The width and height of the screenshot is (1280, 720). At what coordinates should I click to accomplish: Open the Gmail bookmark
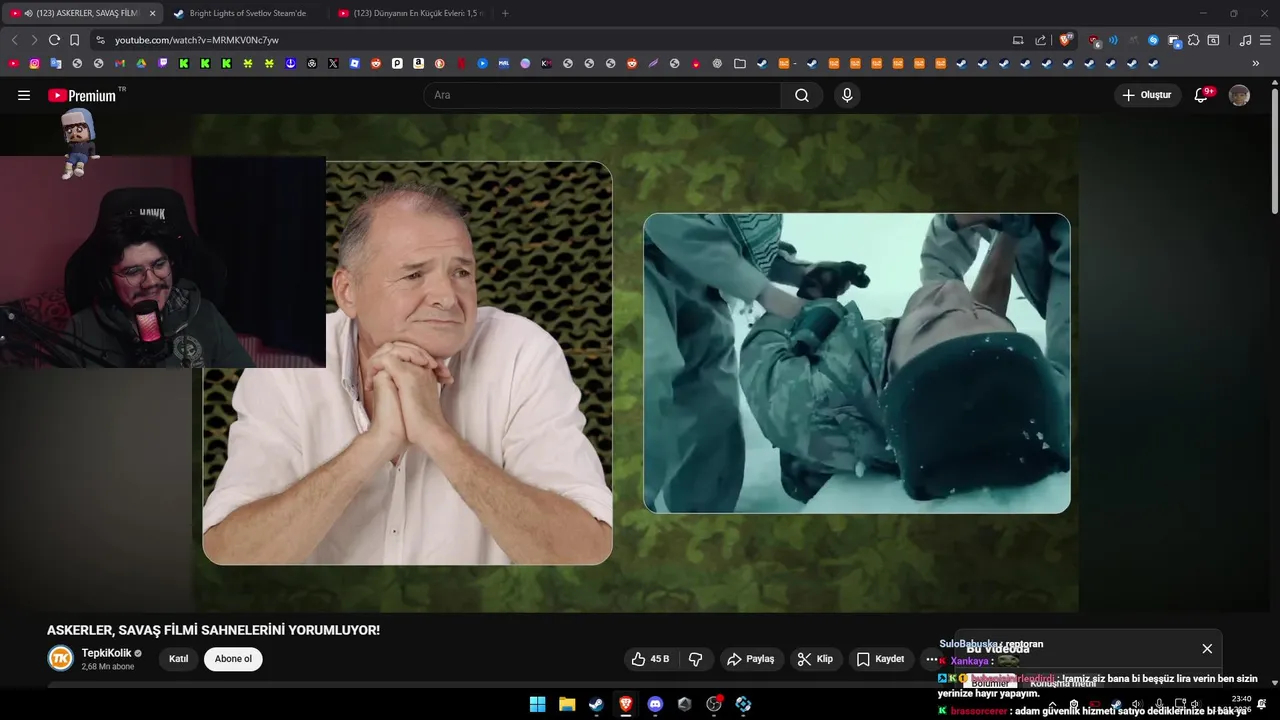click(119, 63)
